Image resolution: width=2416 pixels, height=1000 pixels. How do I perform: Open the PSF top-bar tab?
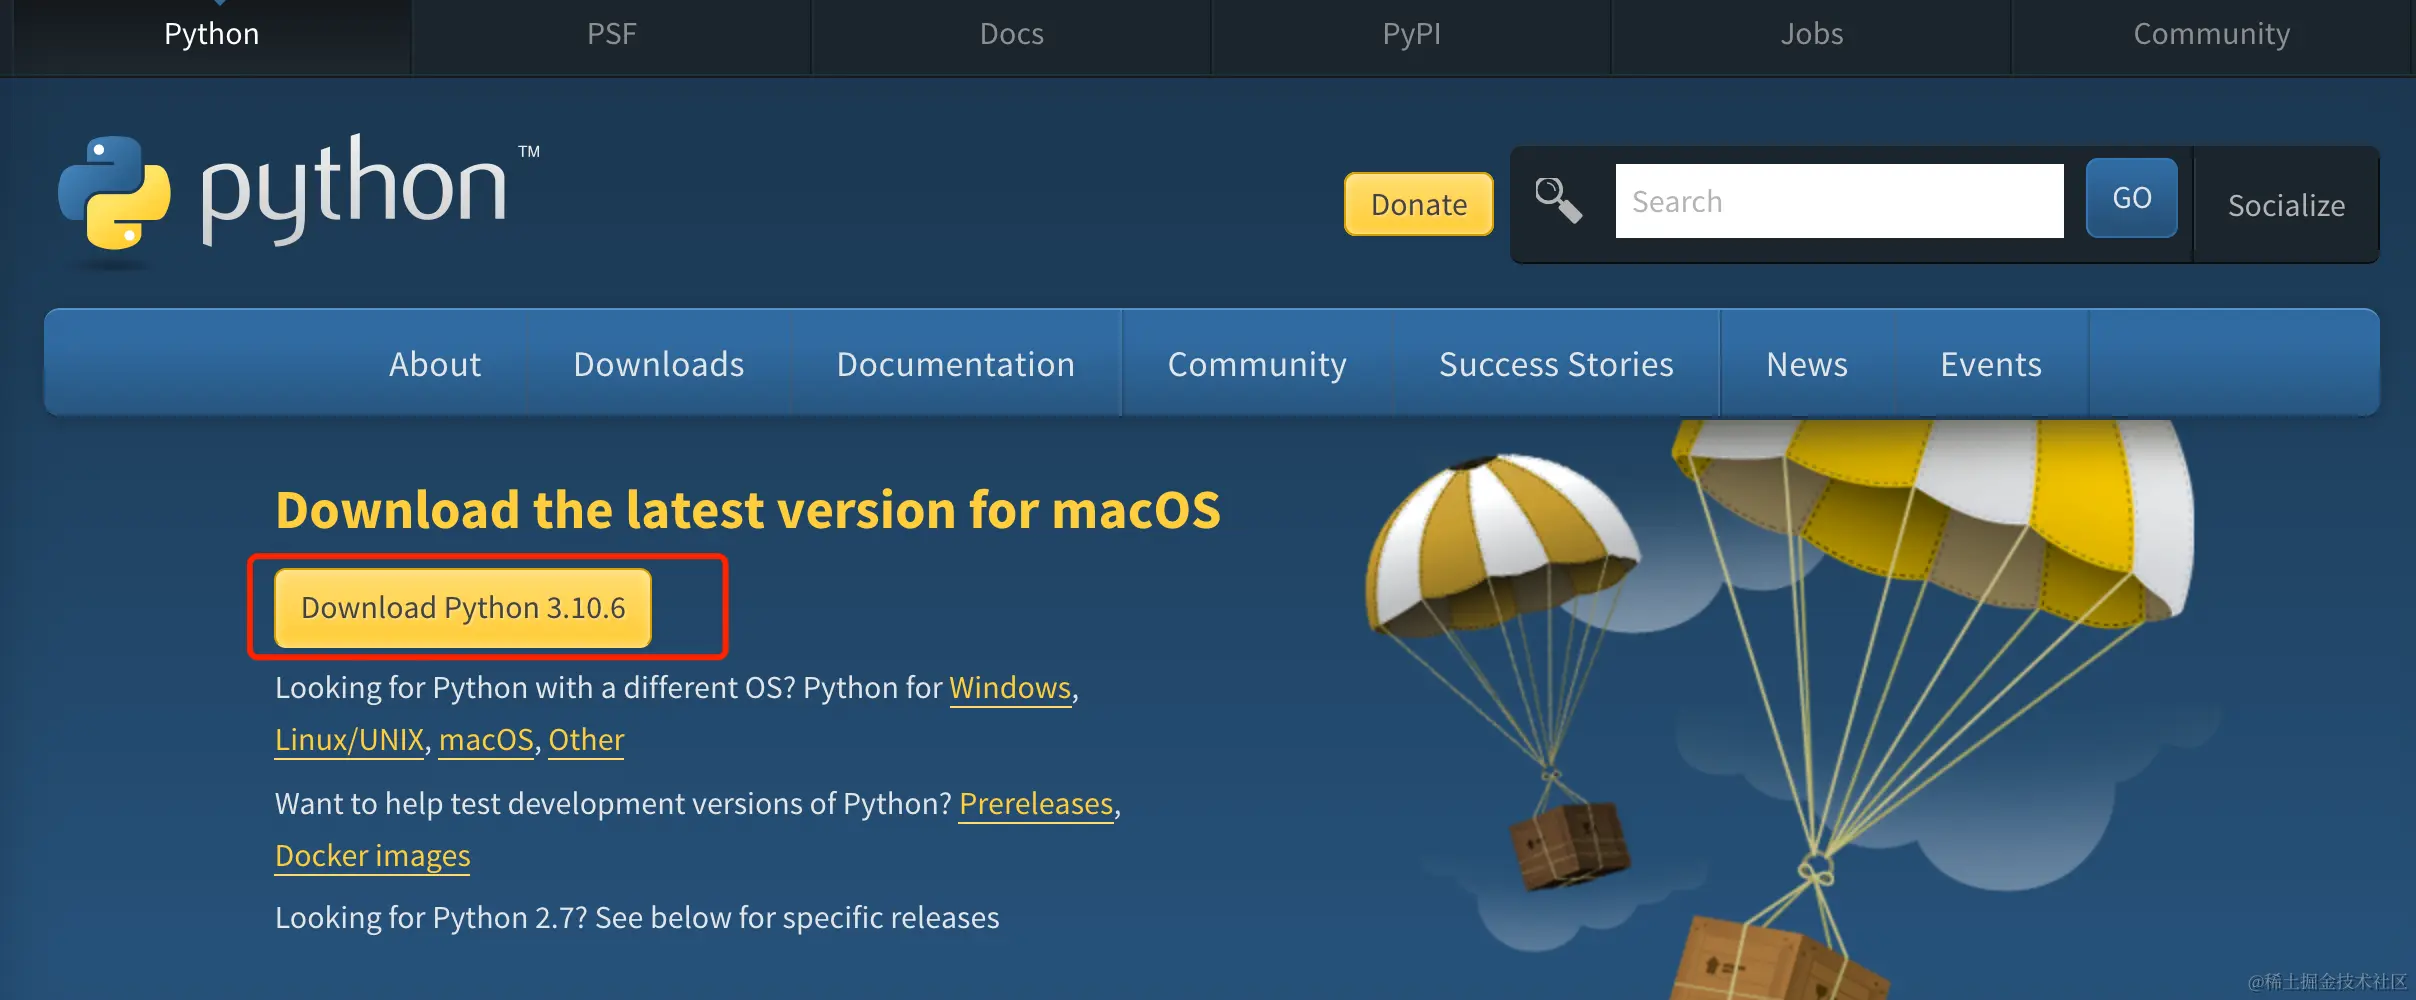tap(611, 35)
